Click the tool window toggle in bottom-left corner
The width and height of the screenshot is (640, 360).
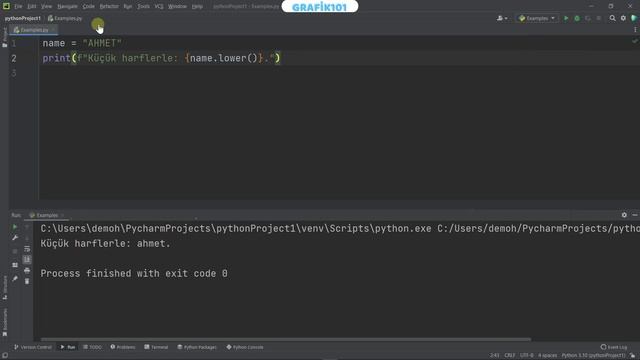(4, 356)
